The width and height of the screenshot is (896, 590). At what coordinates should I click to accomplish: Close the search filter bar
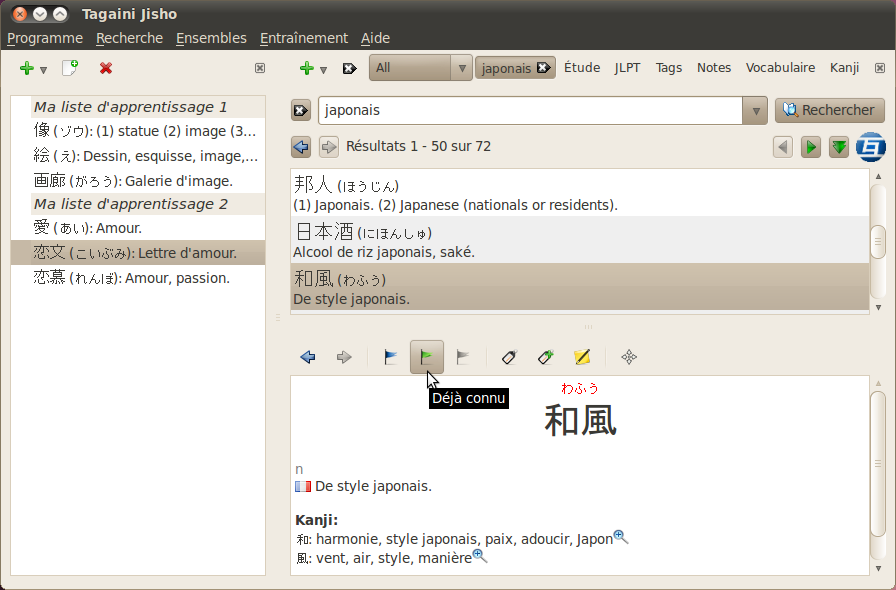pyautogui.click(x=880, y=69)
